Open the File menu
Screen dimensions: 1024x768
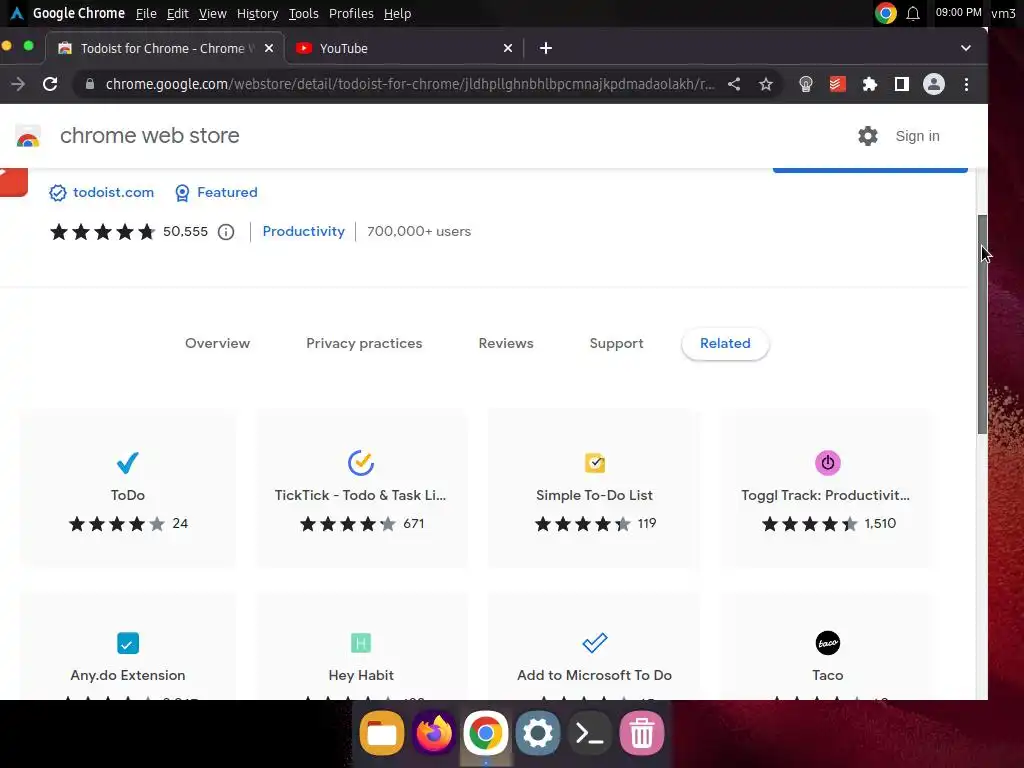(146, 14)
